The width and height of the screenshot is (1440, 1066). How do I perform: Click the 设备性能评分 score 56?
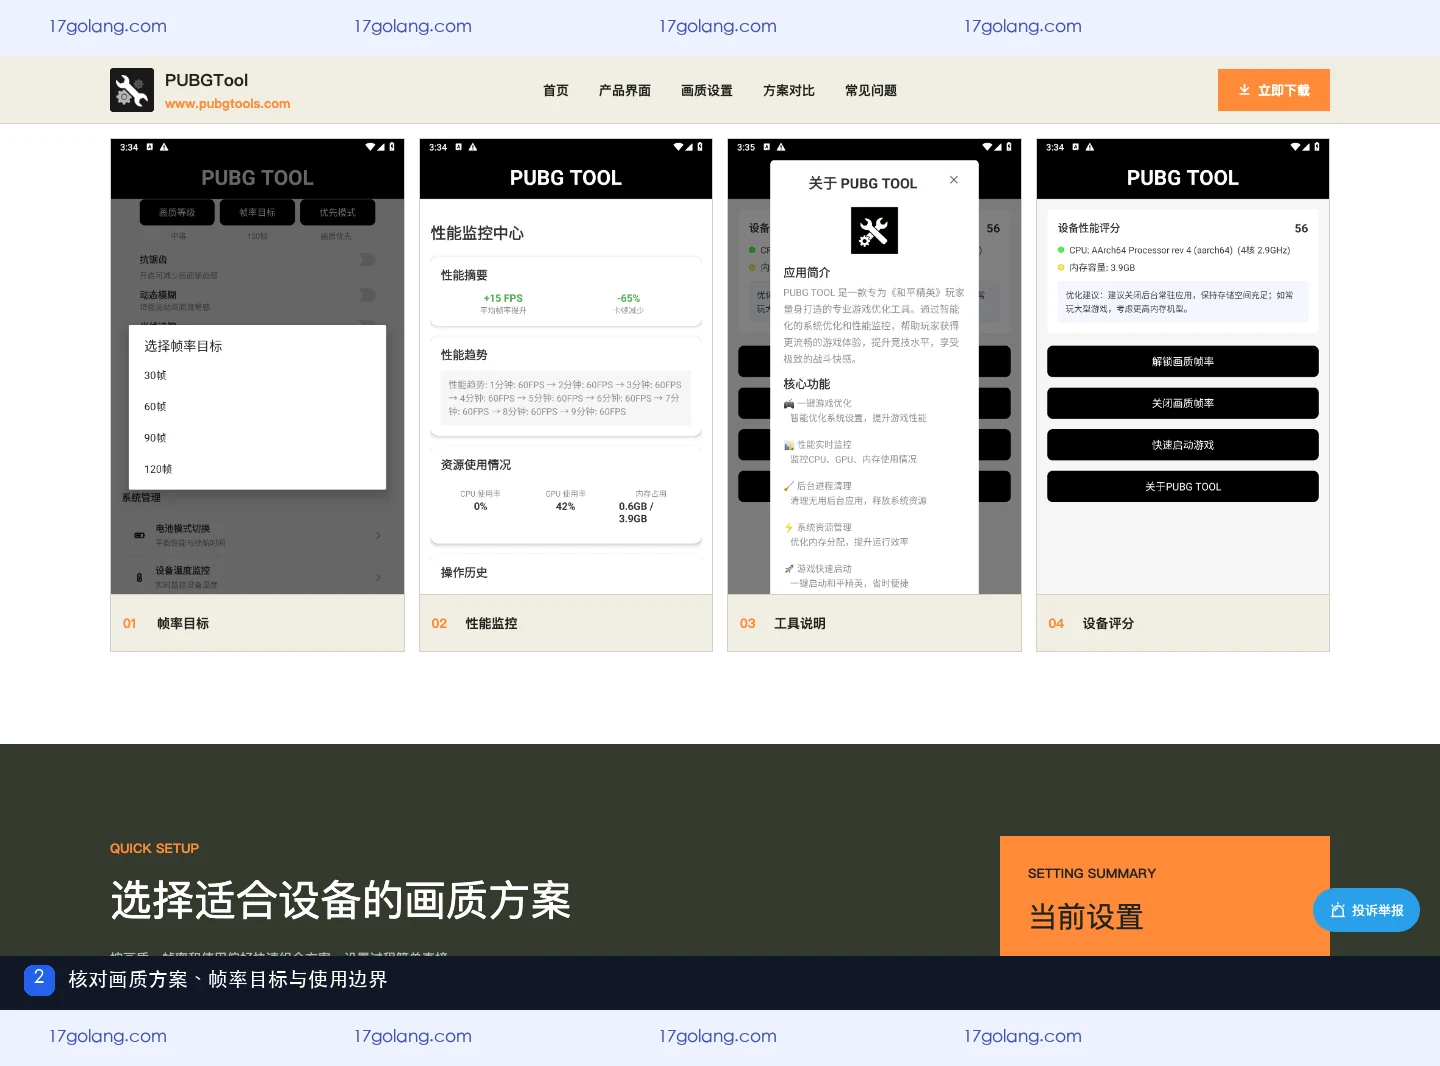[1301, 228]
